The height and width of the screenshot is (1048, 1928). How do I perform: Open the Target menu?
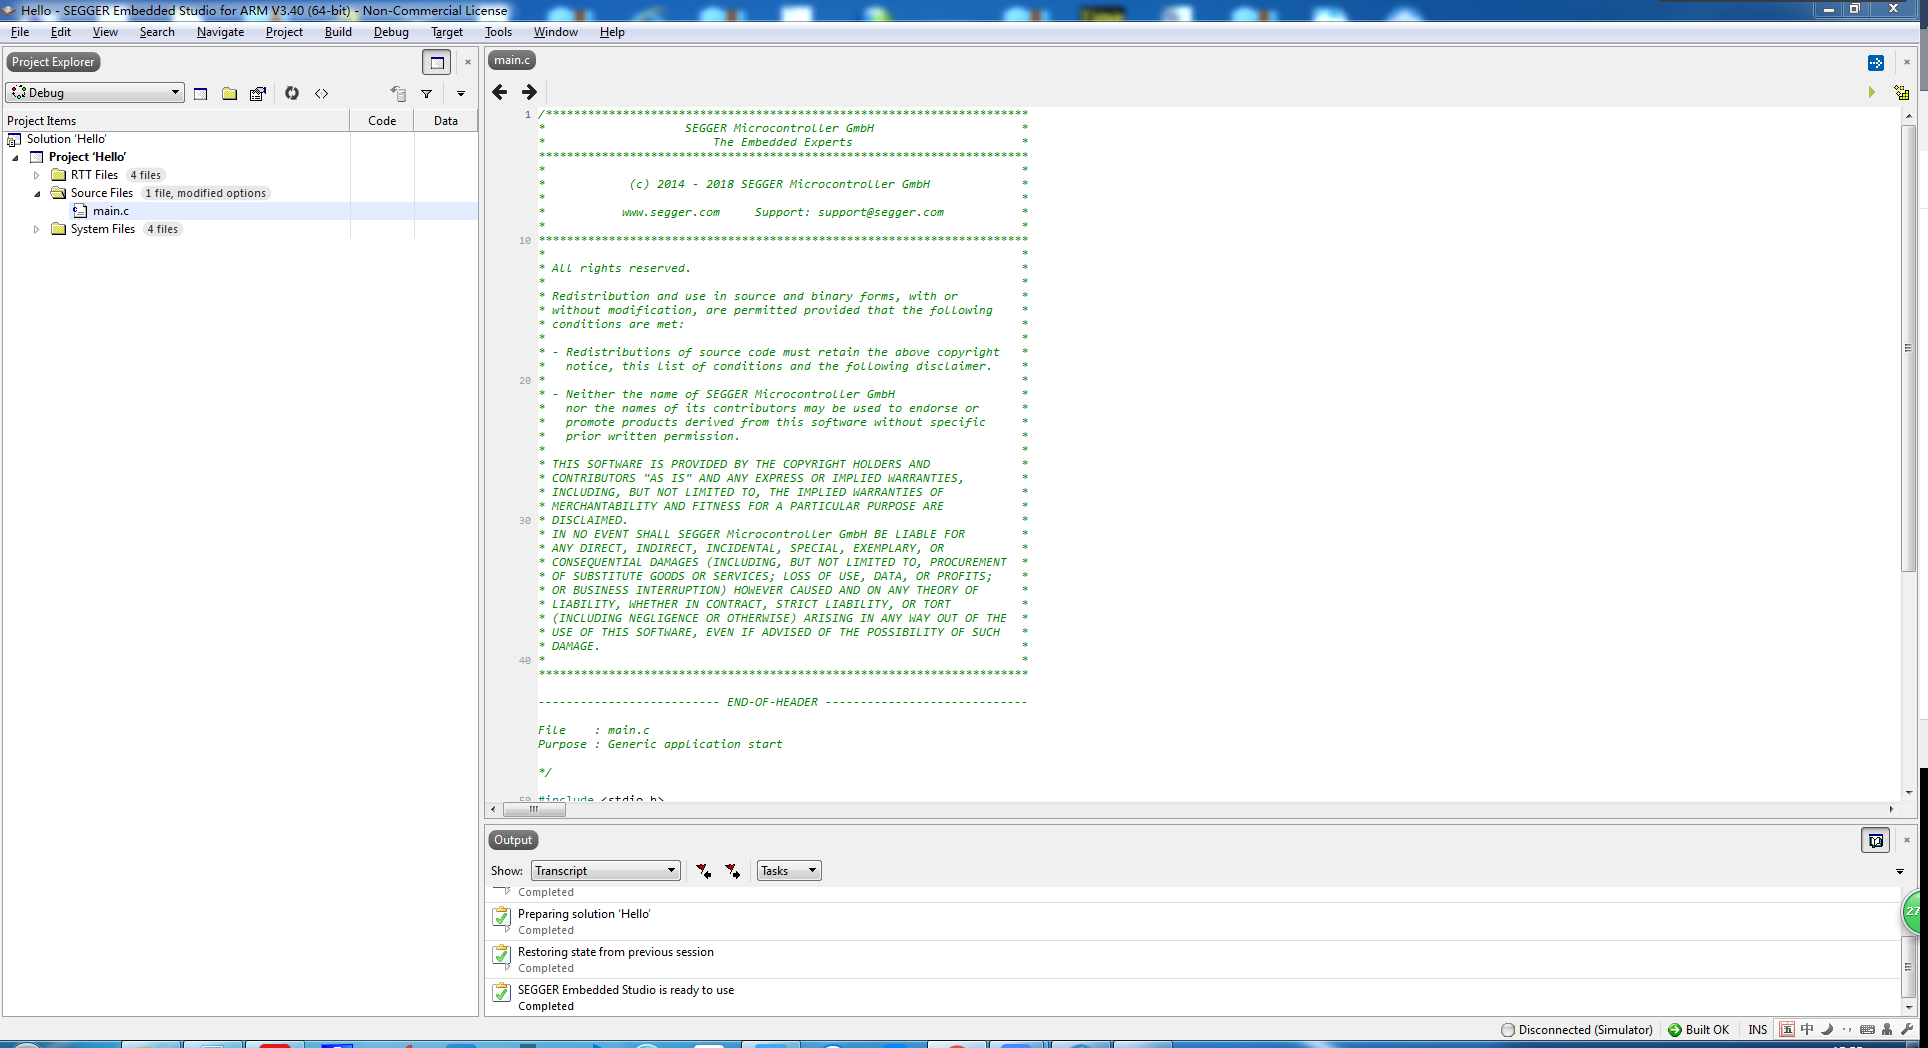447,32
